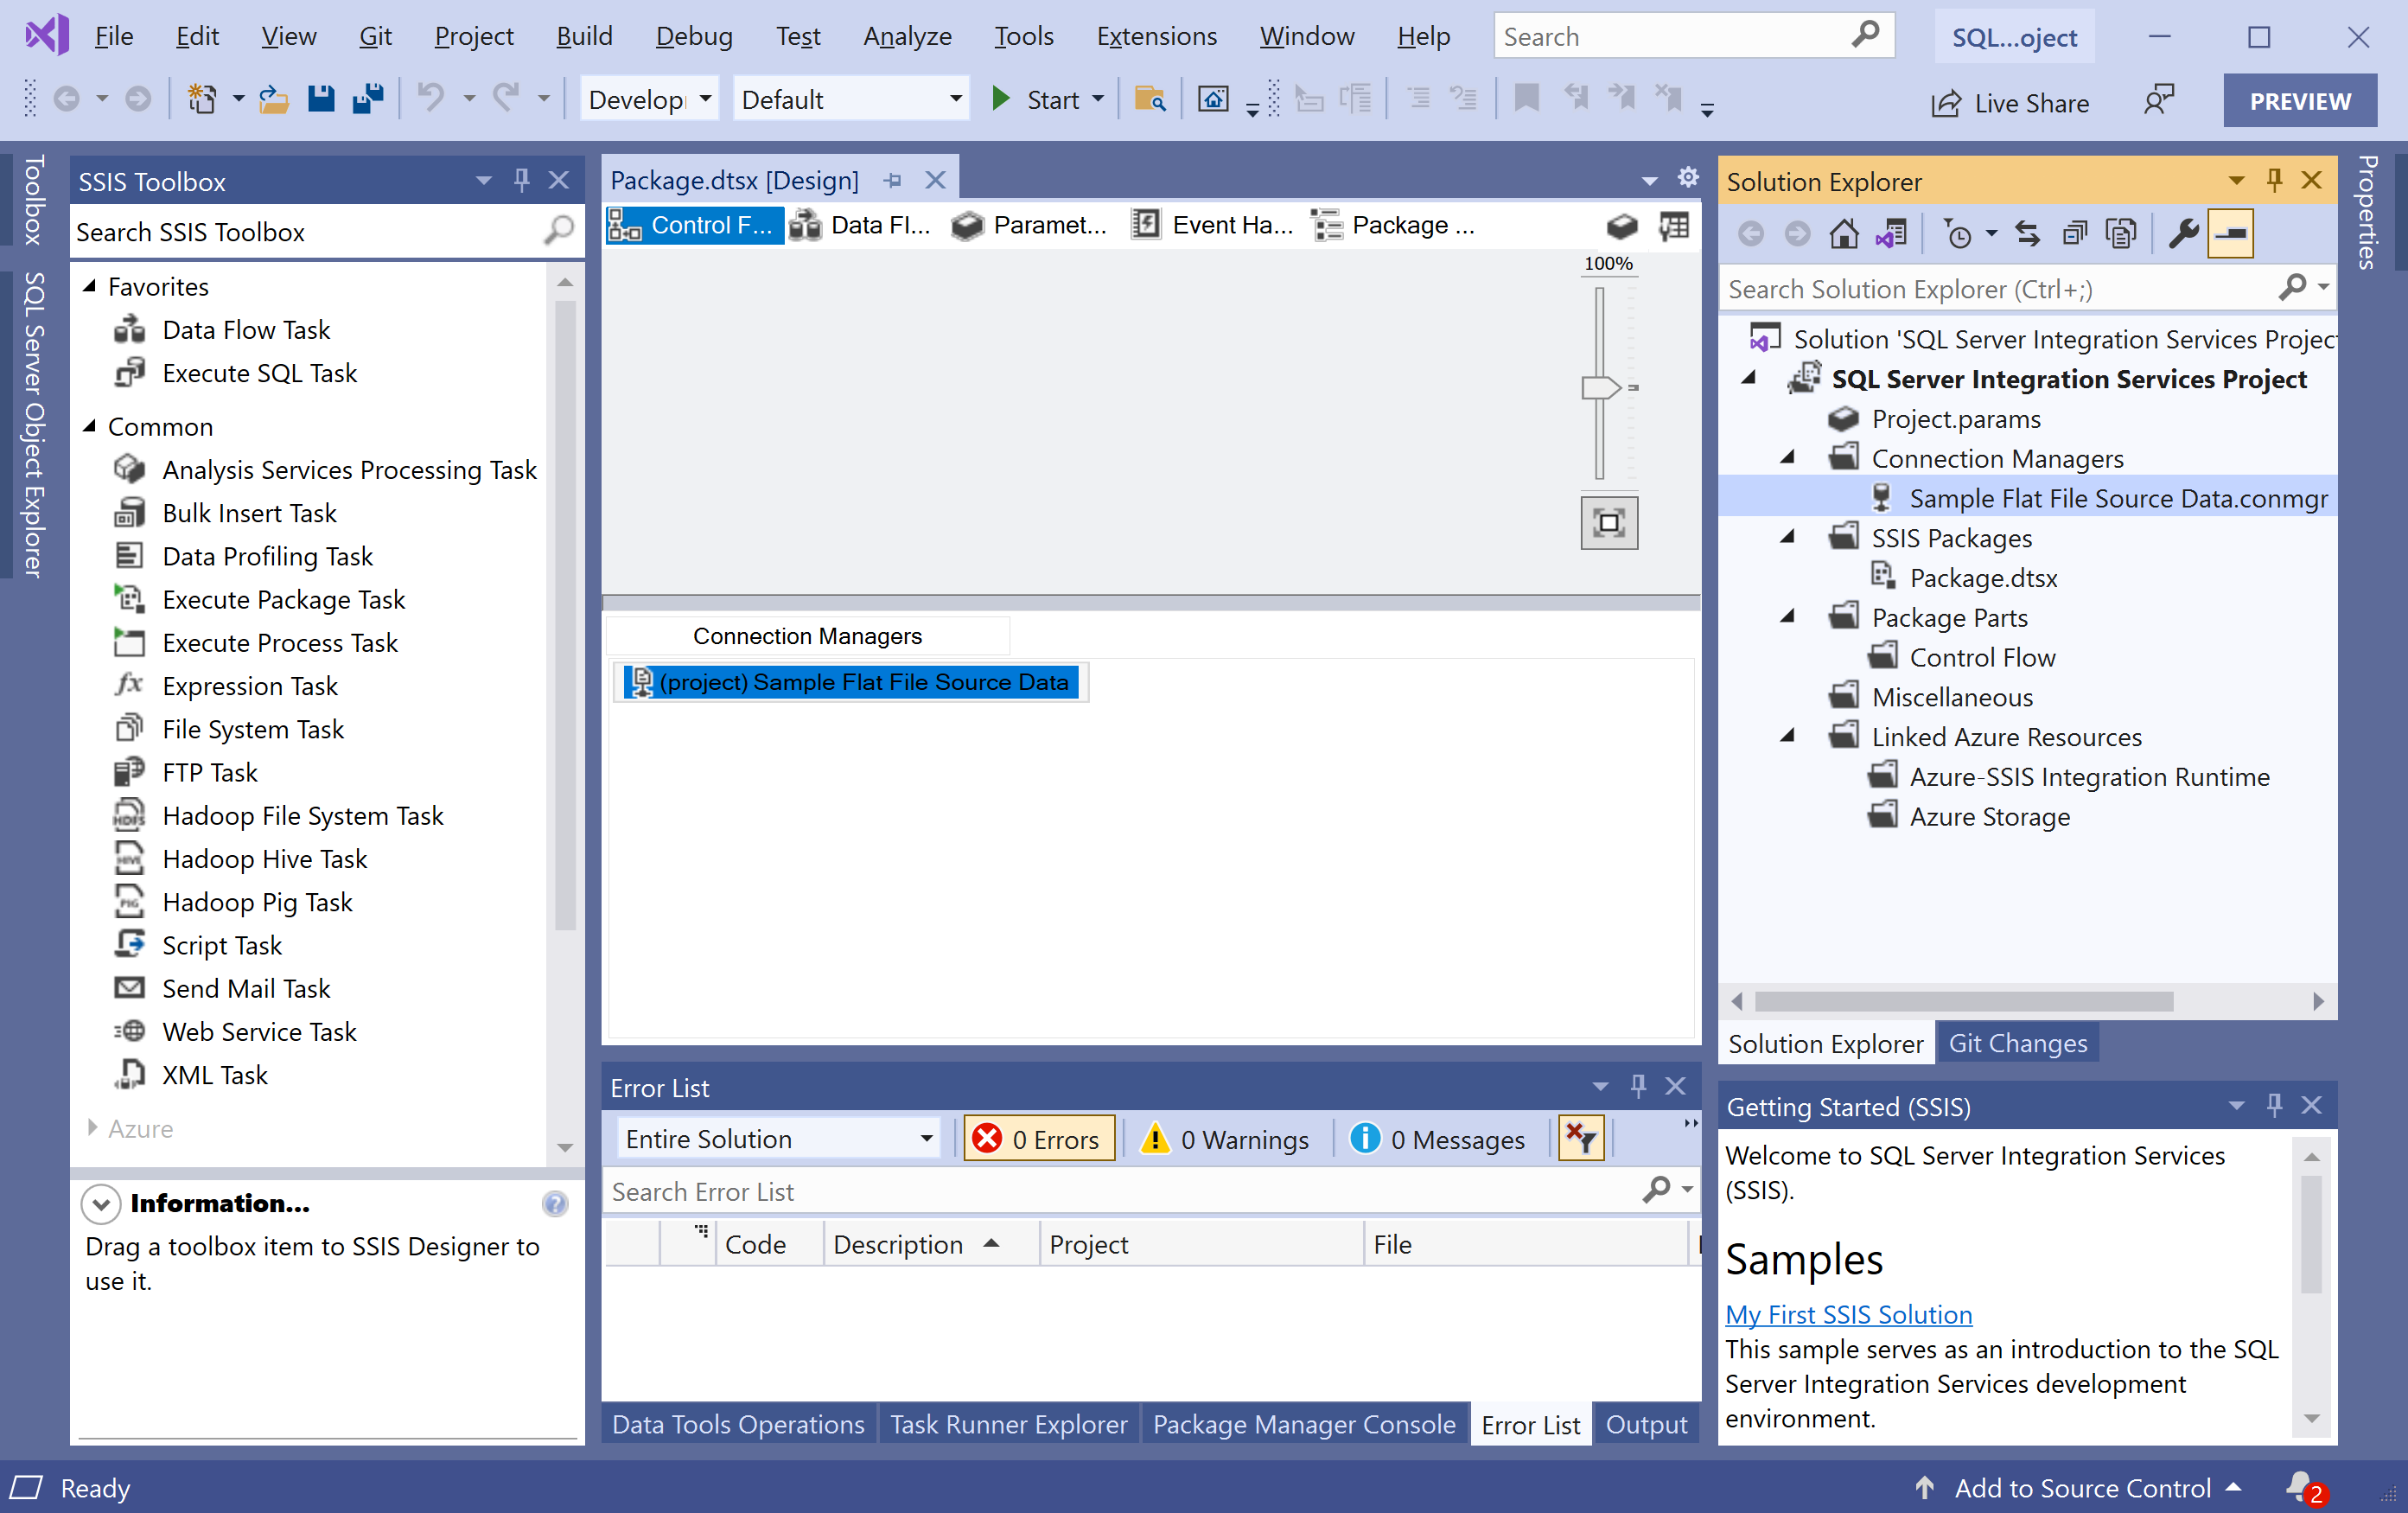This screenshot has width=2408, height=1513.
Task: Expand the Azure toolbox group
Action: pos(92,1128)
